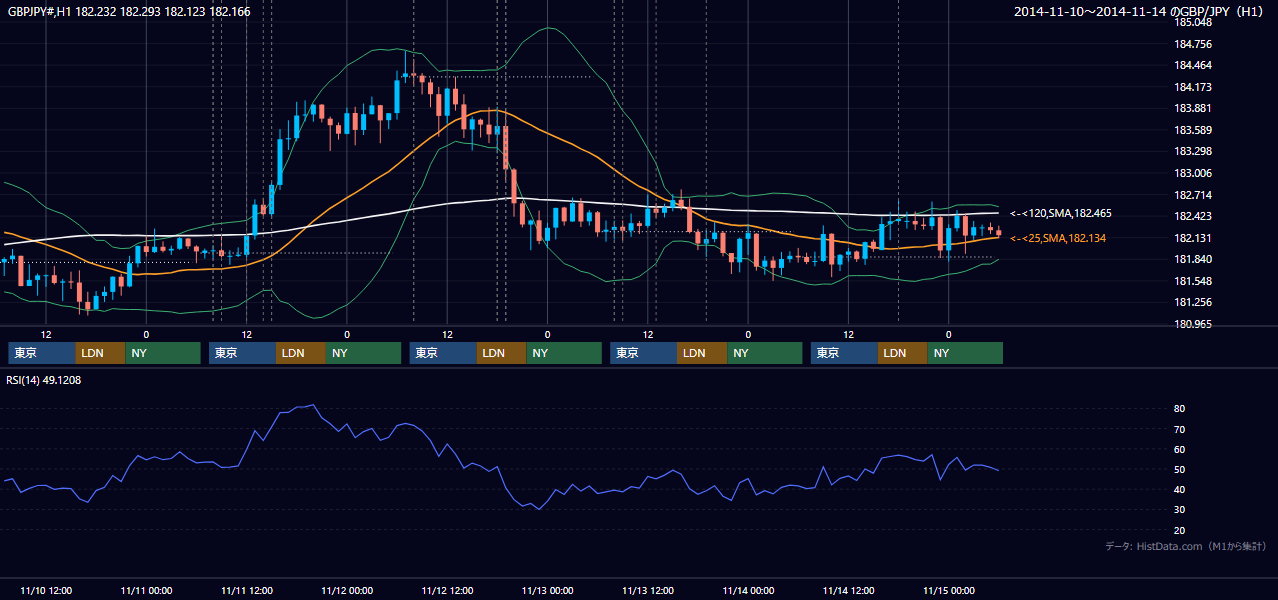Click the NY session block for 11/12

click(564, 353)
